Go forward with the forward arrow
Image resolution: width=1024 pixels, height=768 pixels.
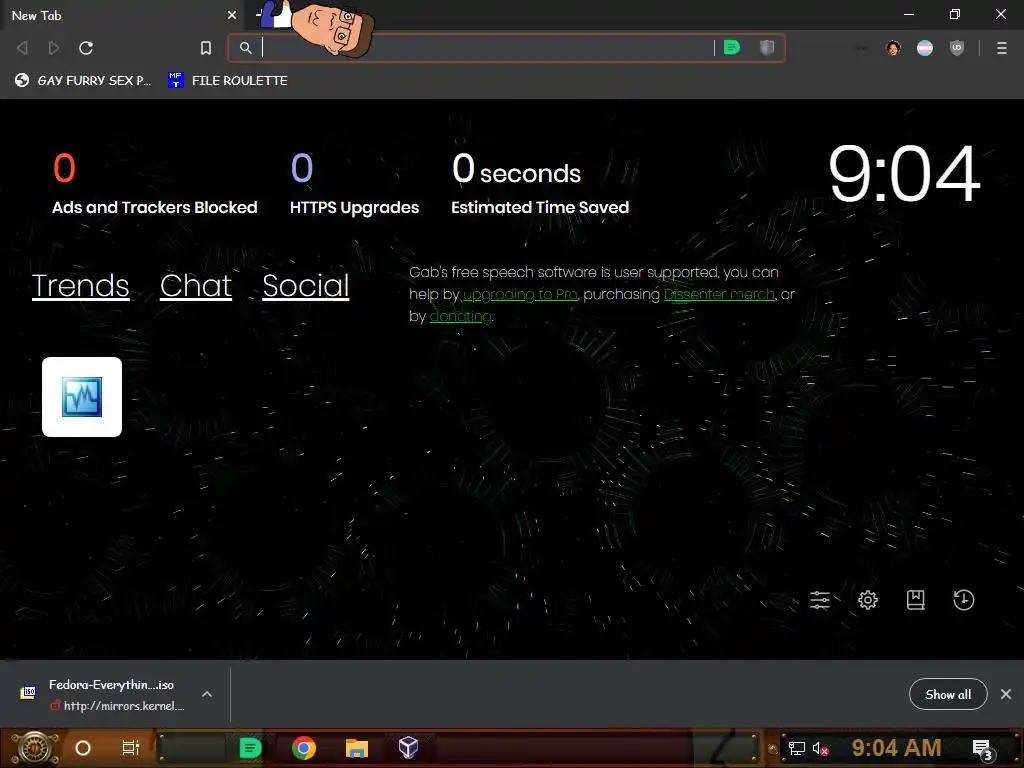pyautogui.click(x=54, y=48)
